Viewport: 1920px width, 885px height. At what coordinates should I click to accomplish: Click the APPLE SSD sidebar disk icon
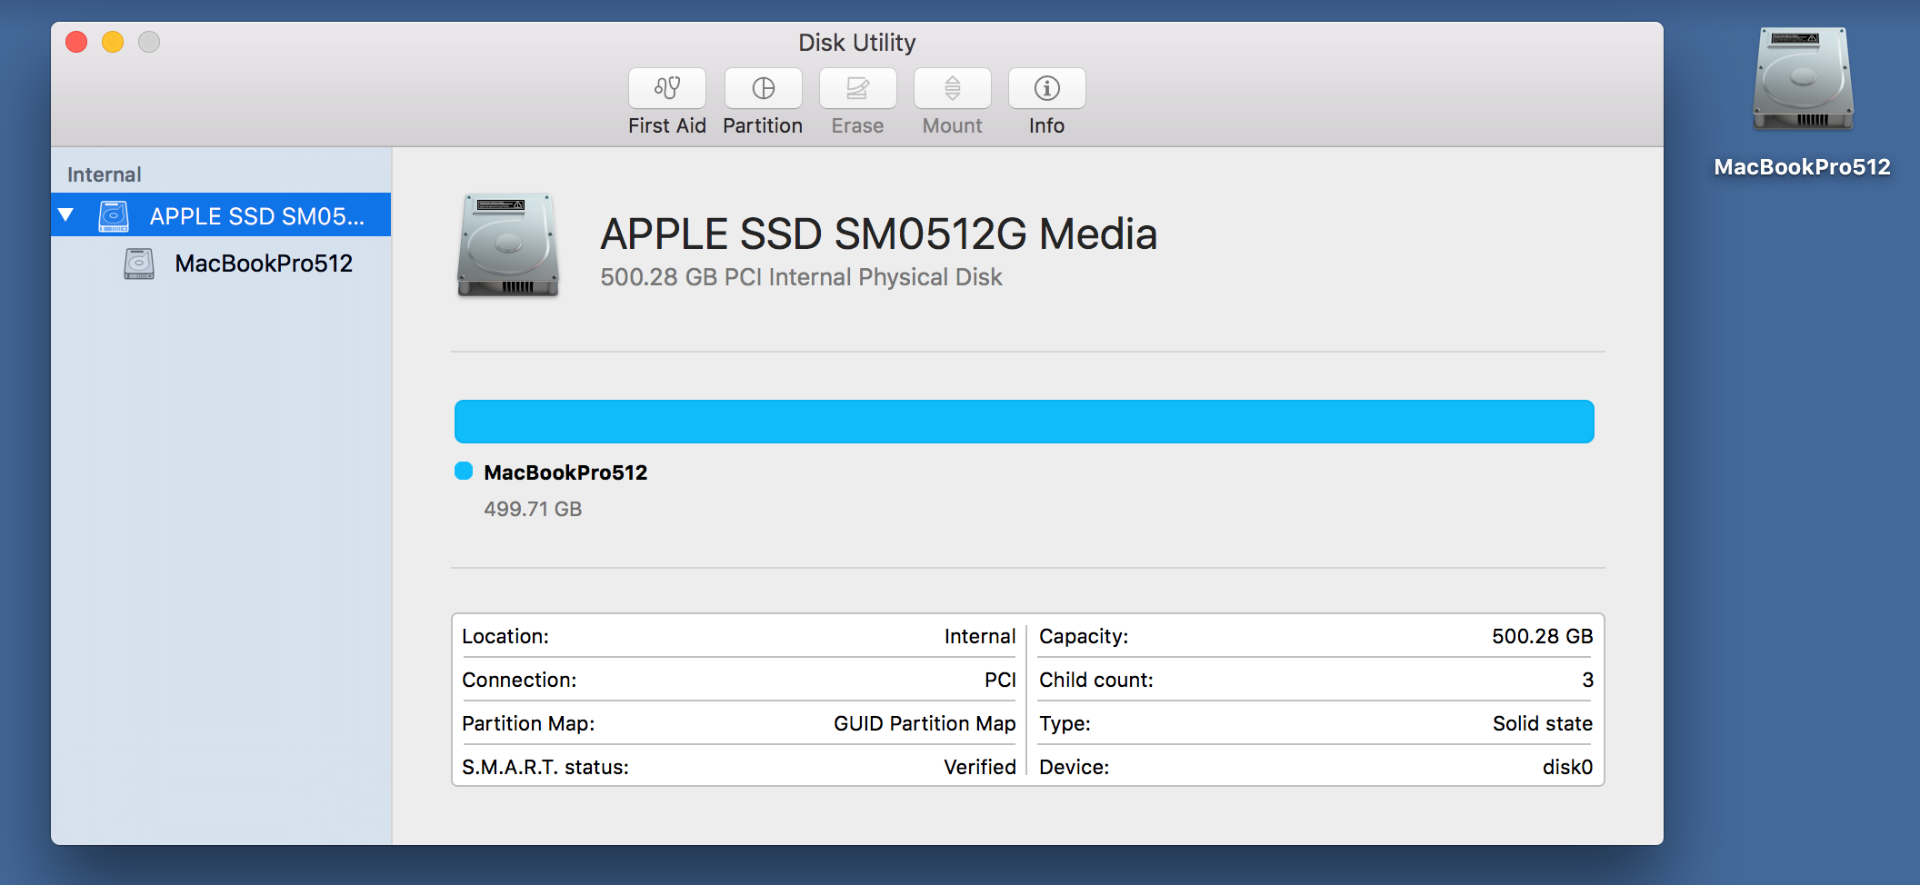114,216
